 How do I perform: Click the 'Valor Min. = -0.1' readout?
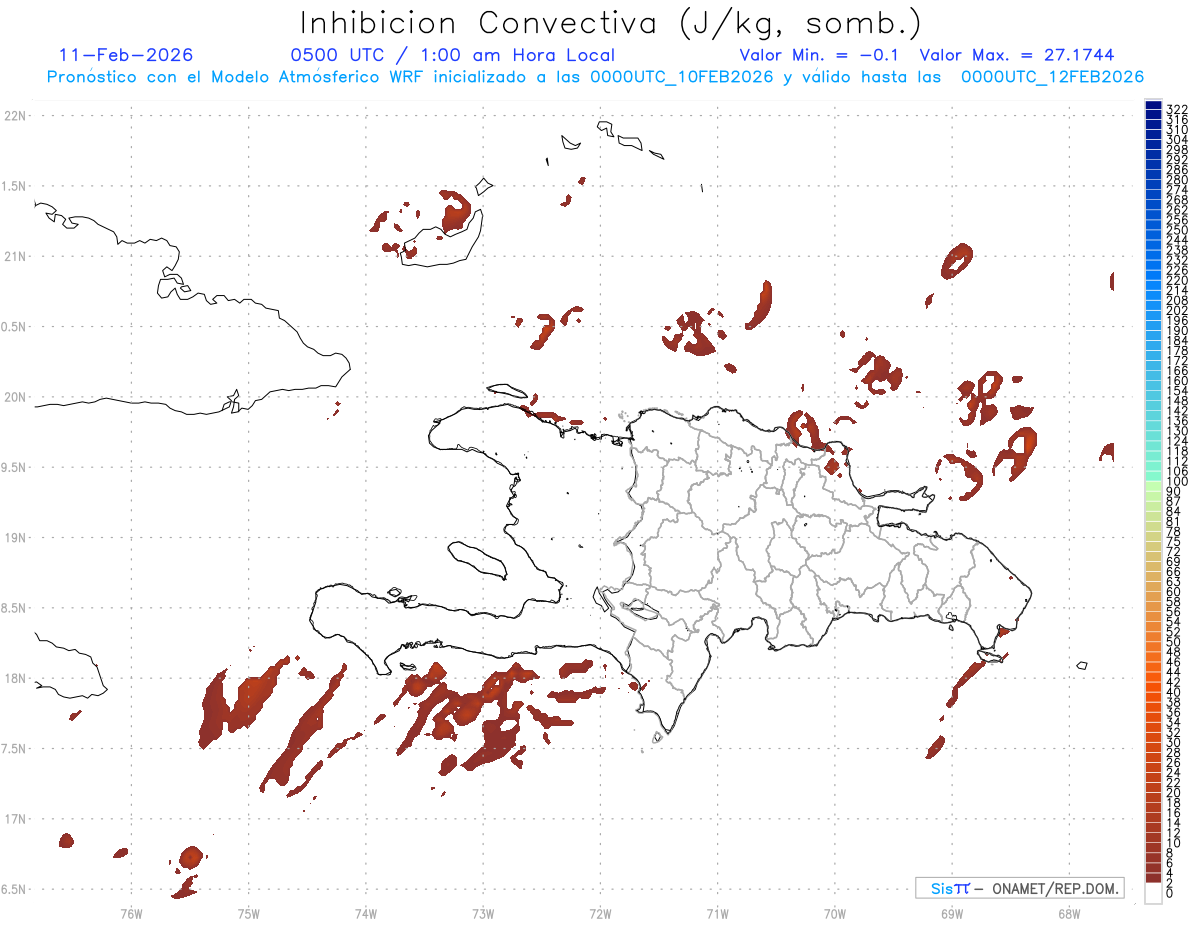point(821,55)
